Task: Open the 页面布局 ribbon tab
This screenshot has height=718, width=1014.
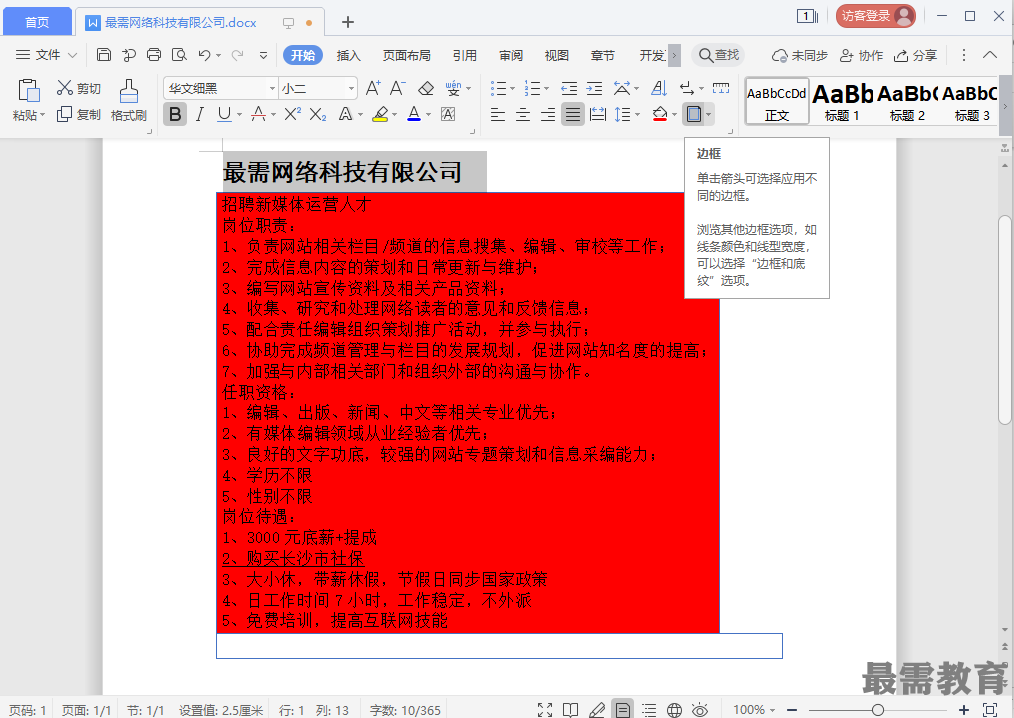Action: (406, 55)
